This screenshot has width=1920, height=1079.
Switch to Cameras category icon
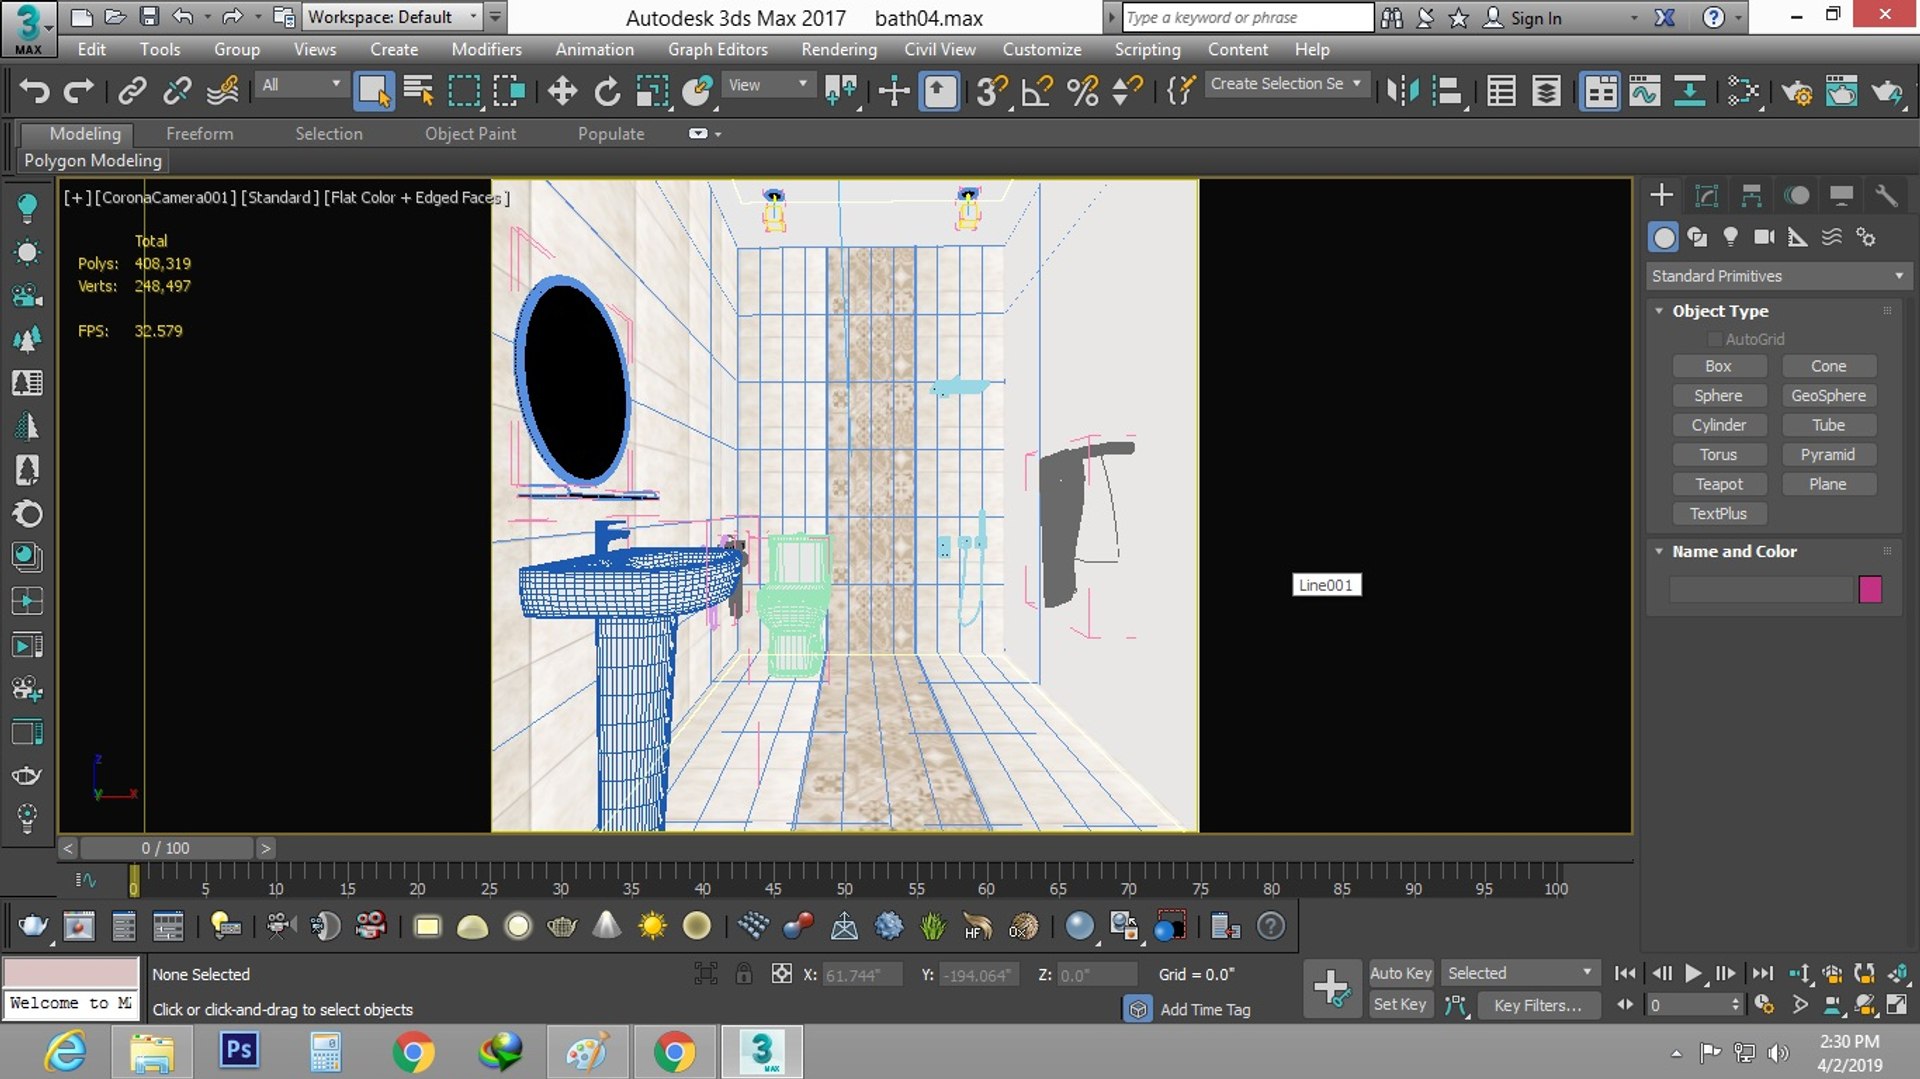tap(1764, 237)
